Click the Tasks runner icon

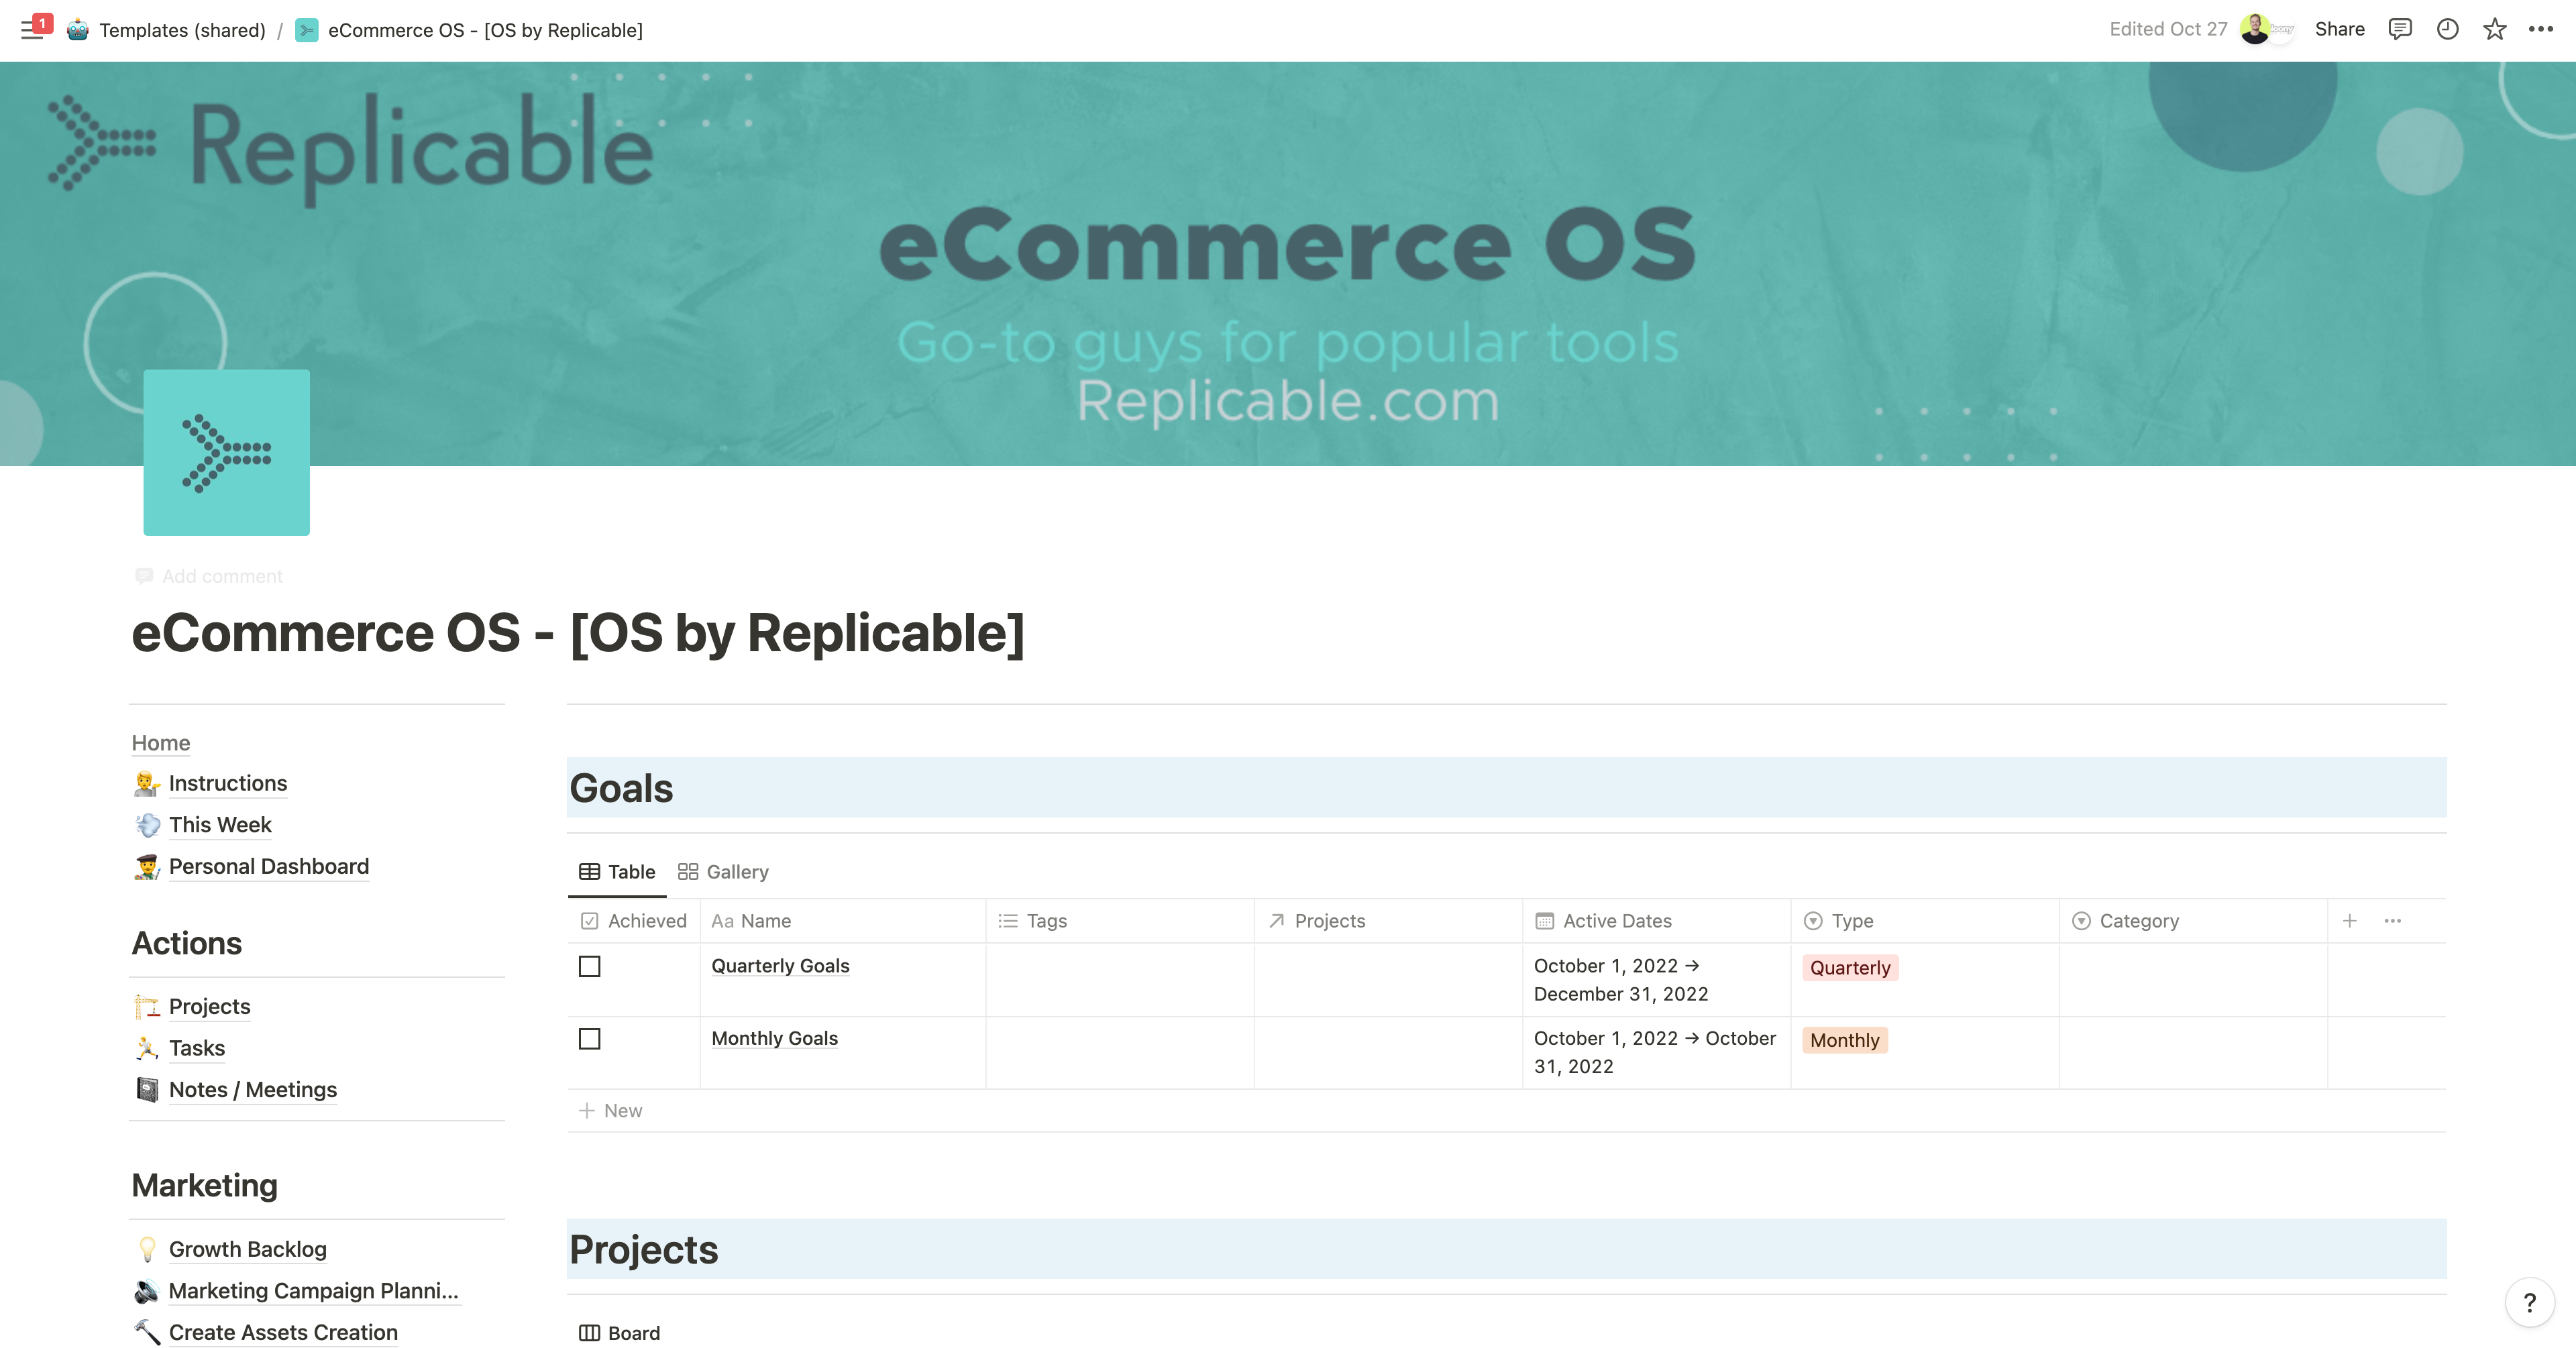(x=147, y=1048)
